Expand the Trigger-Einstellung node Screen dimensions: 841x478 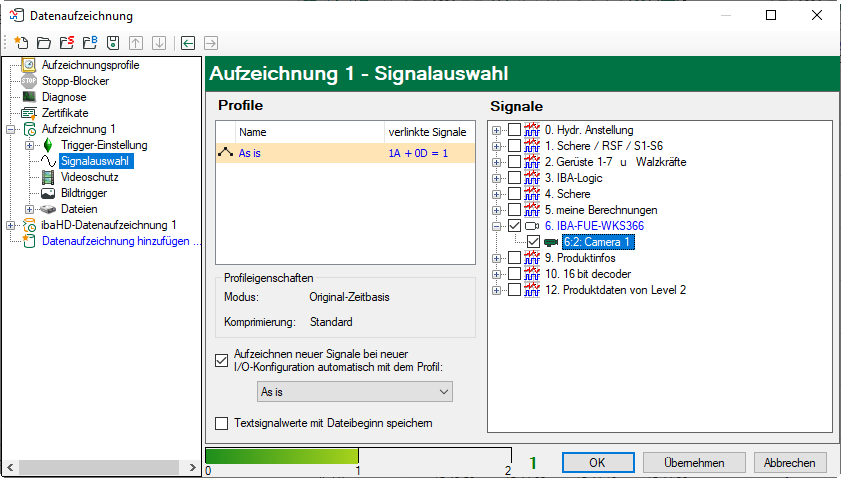point(29,145)
